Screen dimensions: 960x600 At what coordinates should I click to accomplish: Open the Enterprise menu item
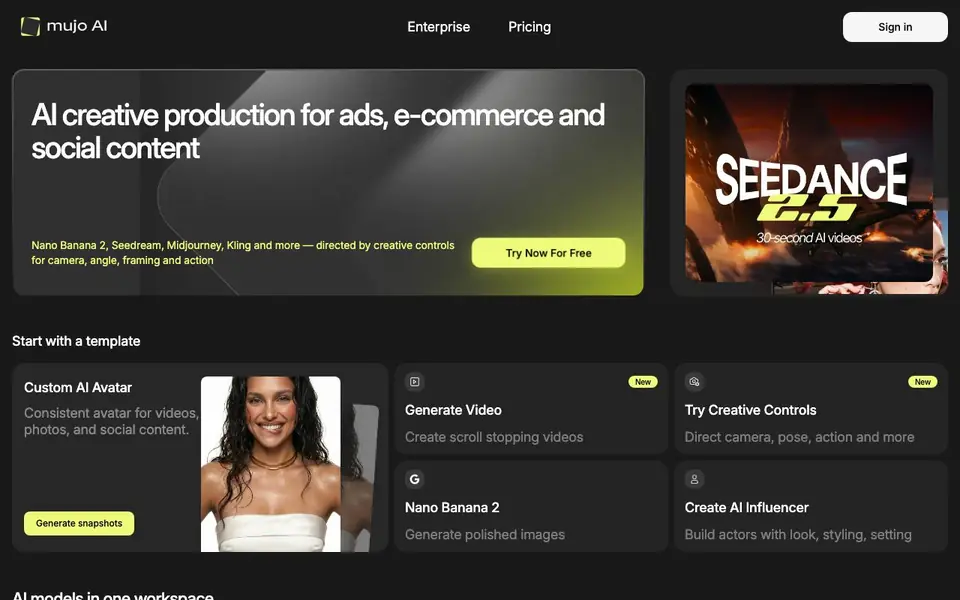coord(438,27)
